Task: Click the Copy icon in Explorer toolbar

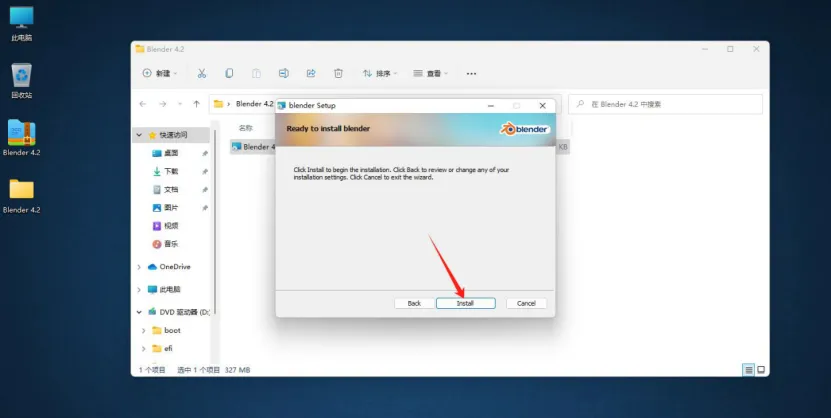Action: tap(229, 73)
